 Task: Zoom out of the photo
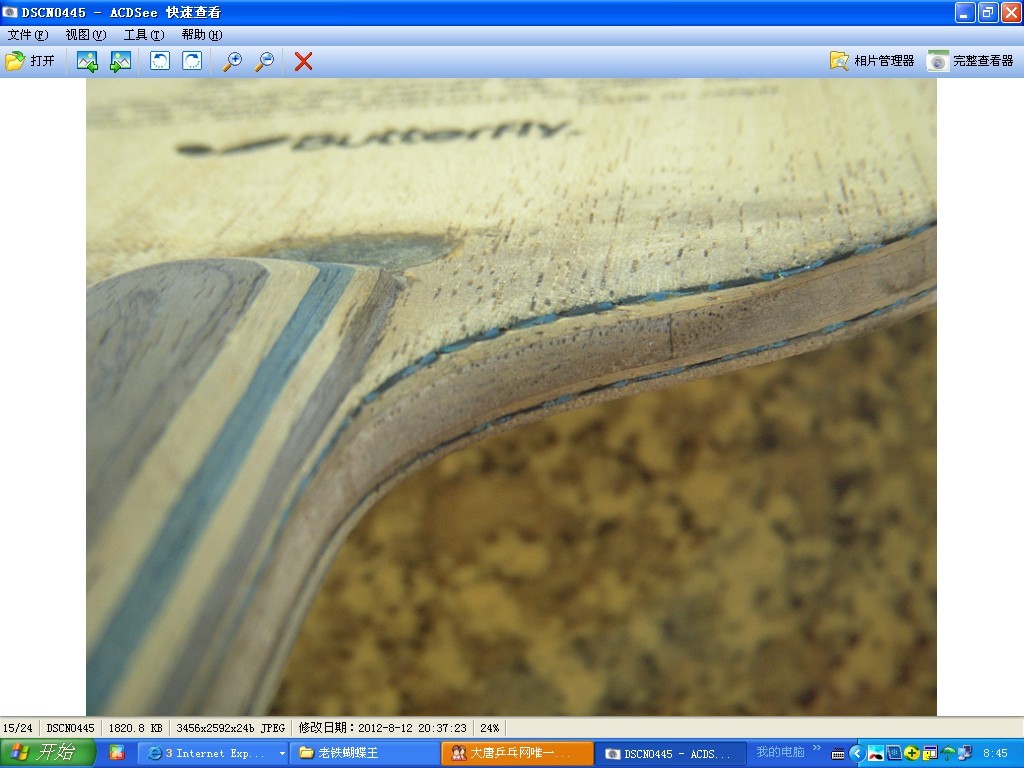tap(264, 61)
